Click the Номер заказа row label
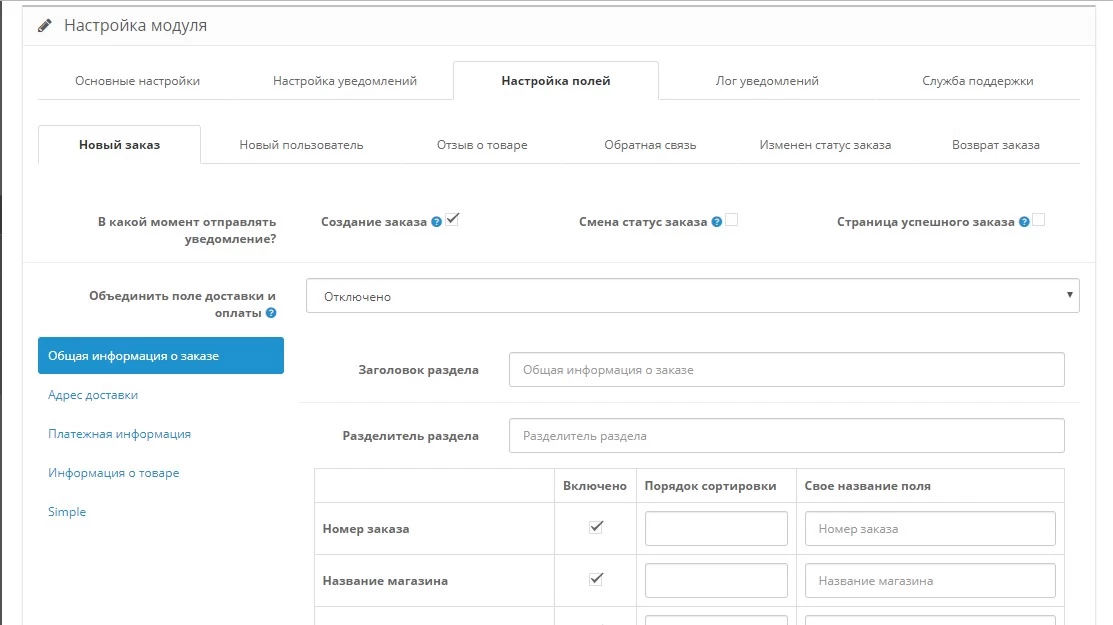 click(x=366, y=529)
